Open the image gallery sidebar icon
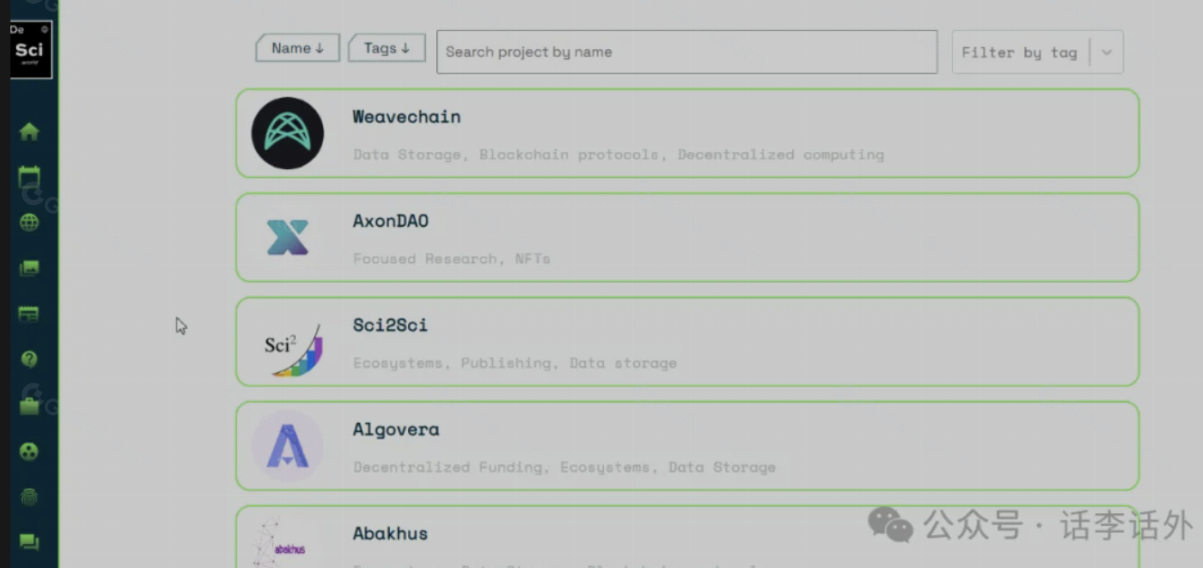1203x568 pixels. [x=29, y=268]
